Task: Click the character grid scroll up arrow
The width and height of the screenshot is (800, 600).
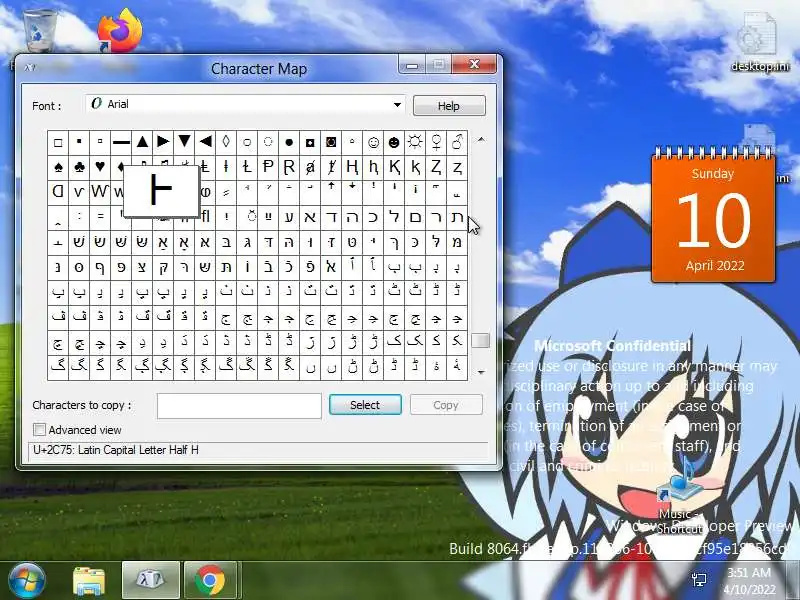Action: click(481, 140)
